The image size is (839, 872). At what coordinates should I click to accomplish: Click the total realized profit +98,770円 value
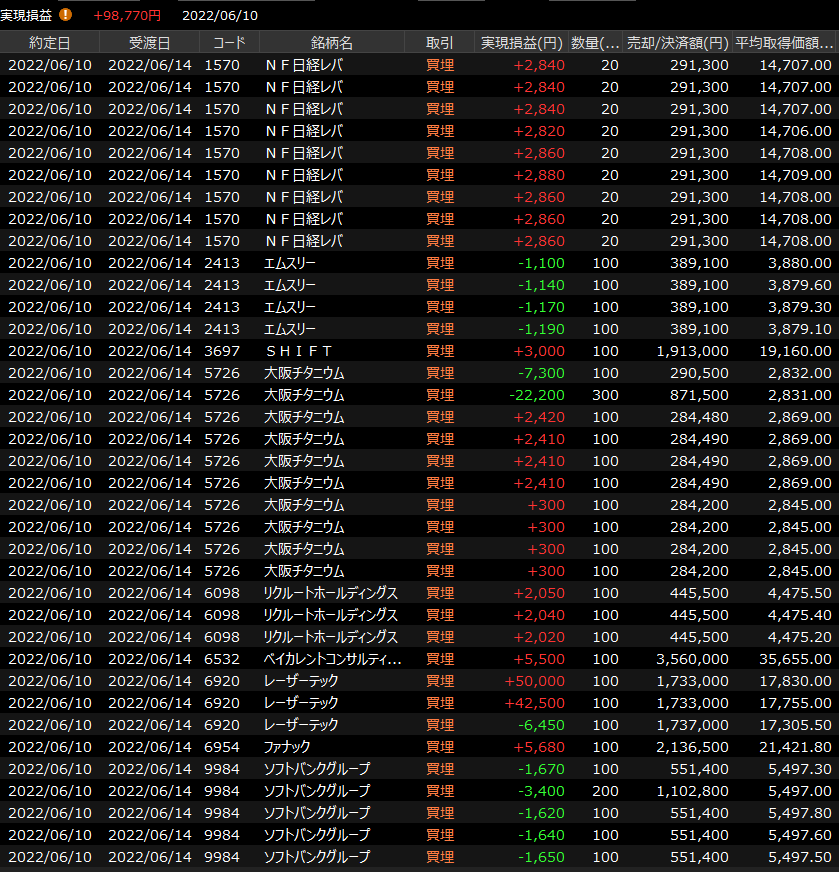[126, 15]
